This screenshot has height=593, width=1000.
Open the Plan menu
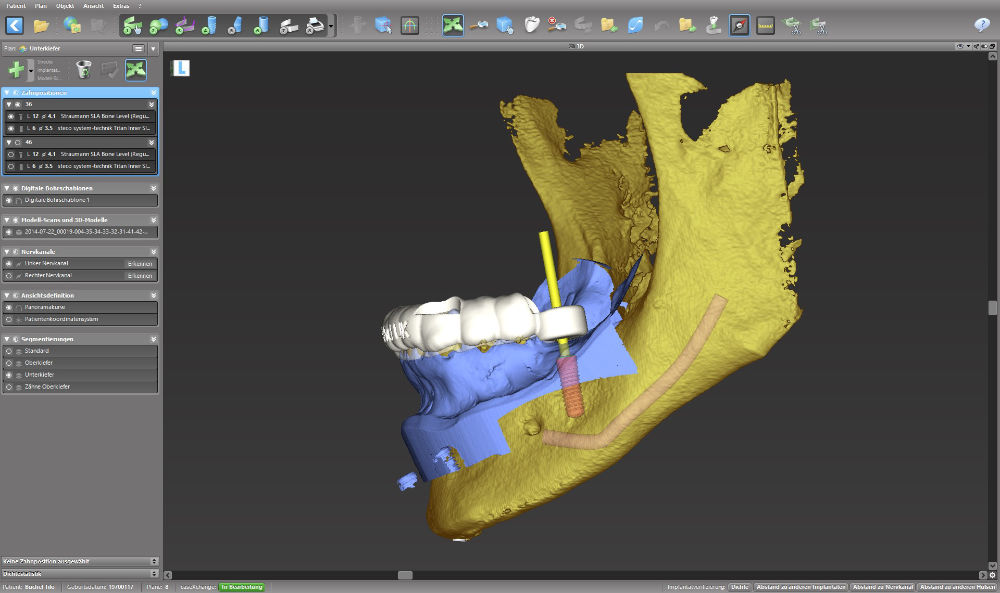click(41, 6)
